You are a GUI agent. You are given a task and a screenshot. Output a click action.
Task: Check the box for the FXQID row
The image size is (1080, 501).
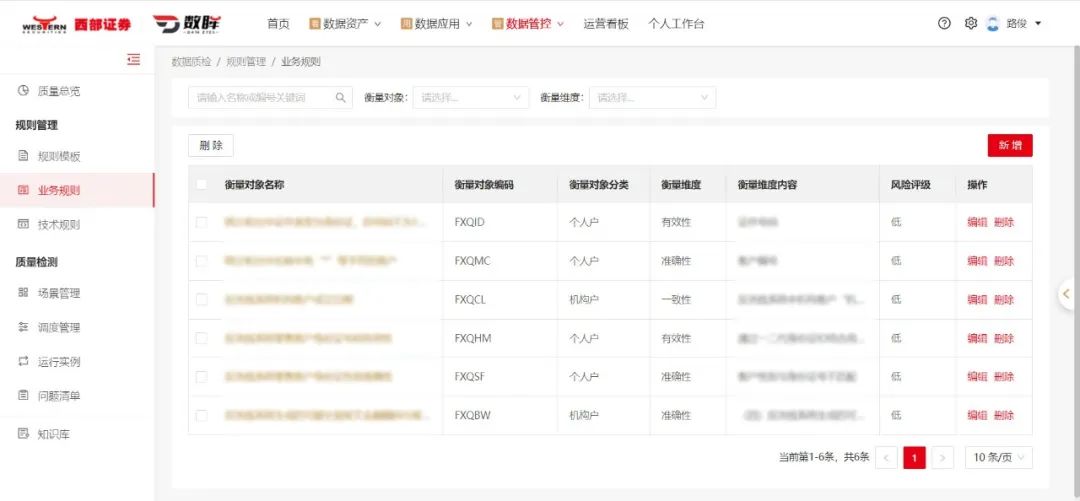pyautogui.click(x=201, y=223)
